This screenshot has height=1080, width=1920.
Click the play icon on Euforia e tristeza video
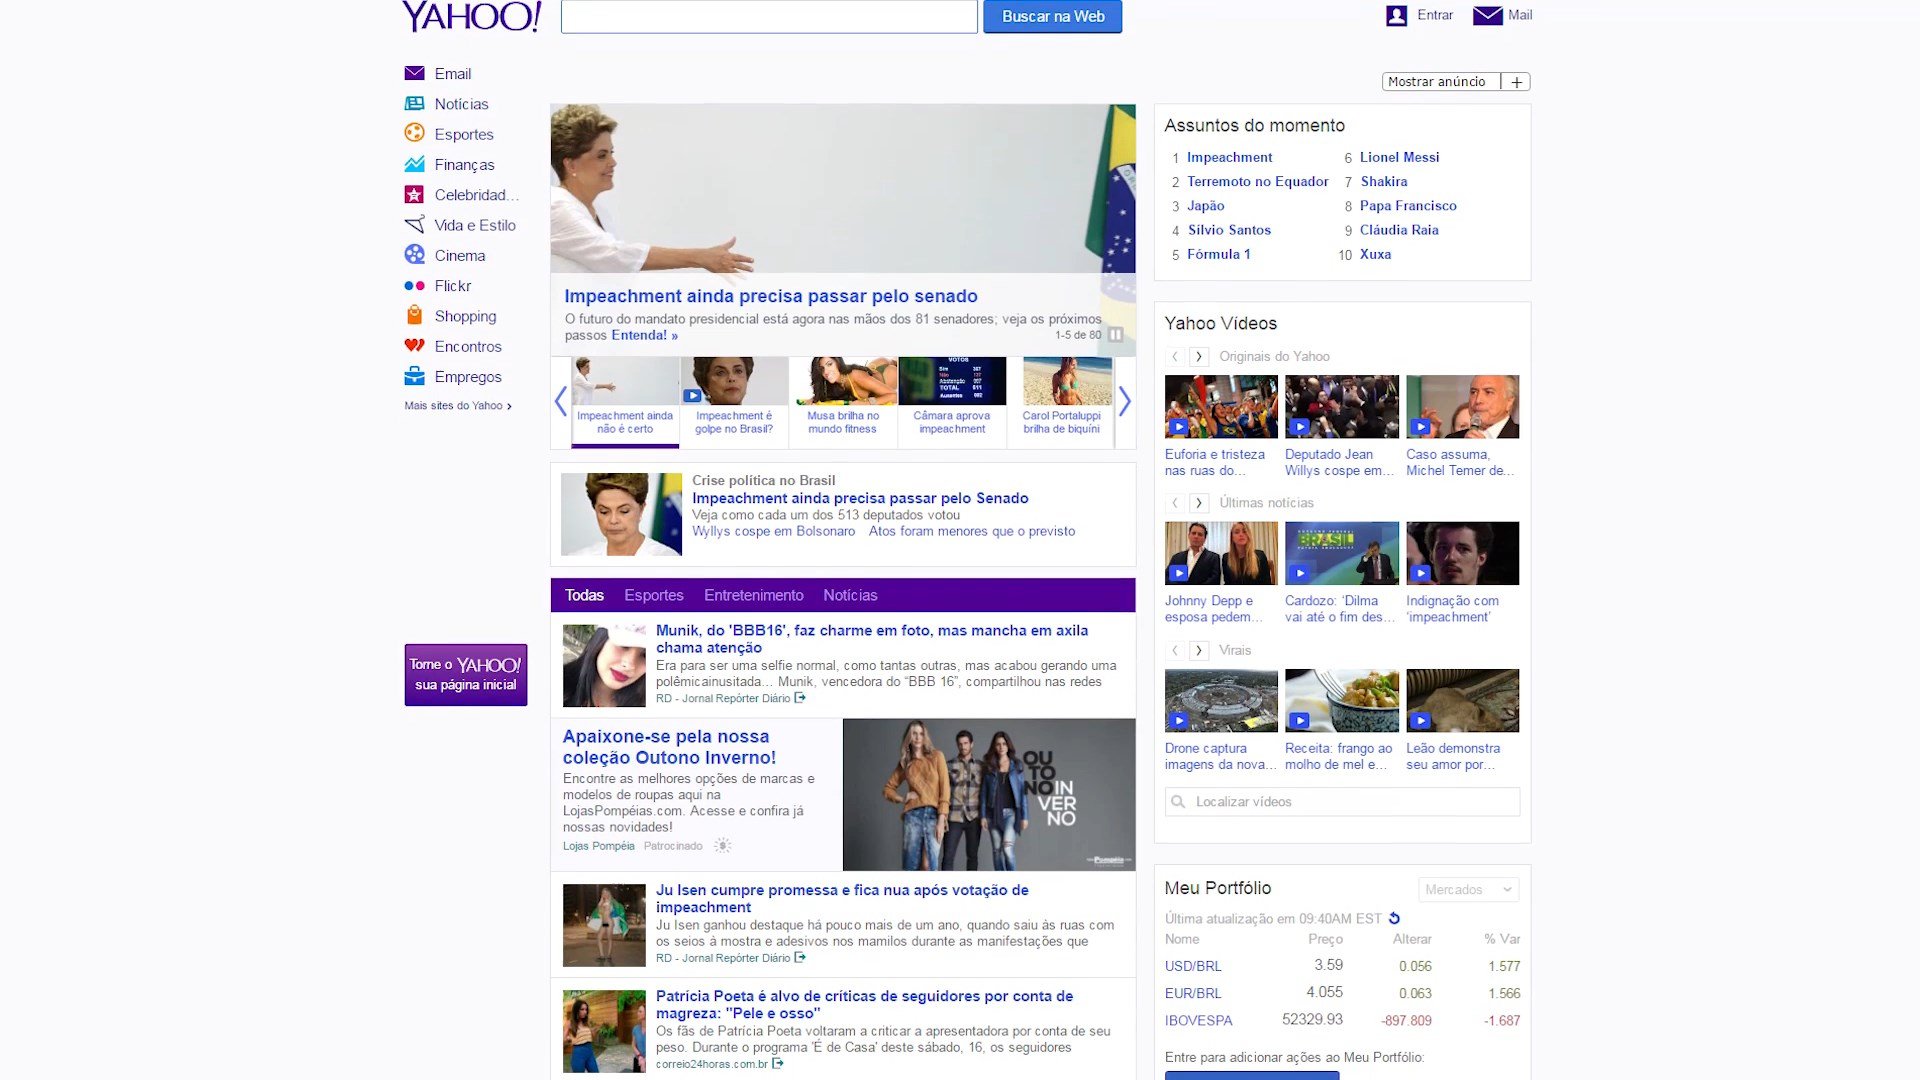click(x=1178, y=427)
